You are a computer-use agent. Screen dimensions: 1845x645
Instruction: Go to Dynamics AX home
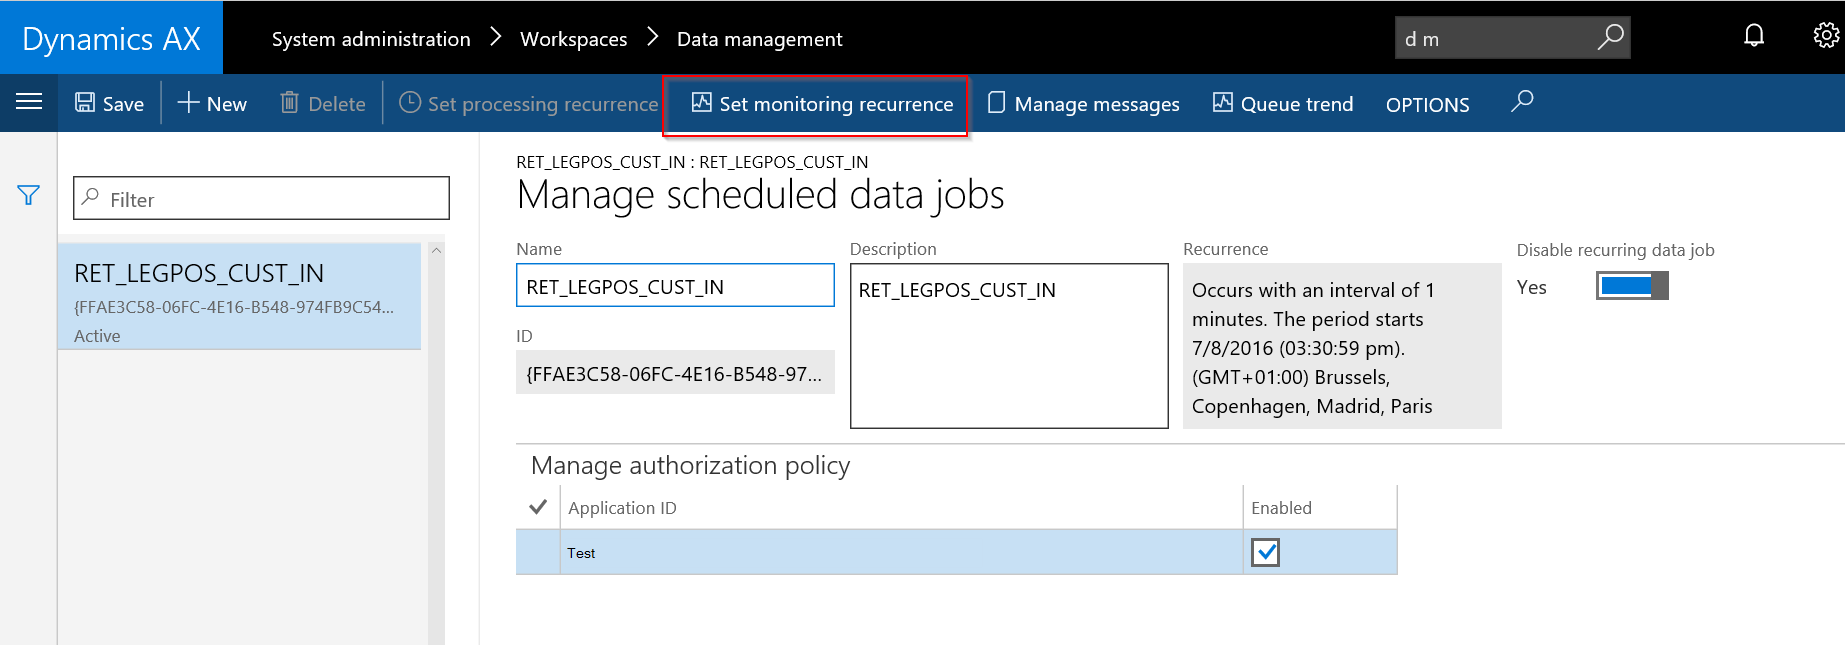[111, 38]
